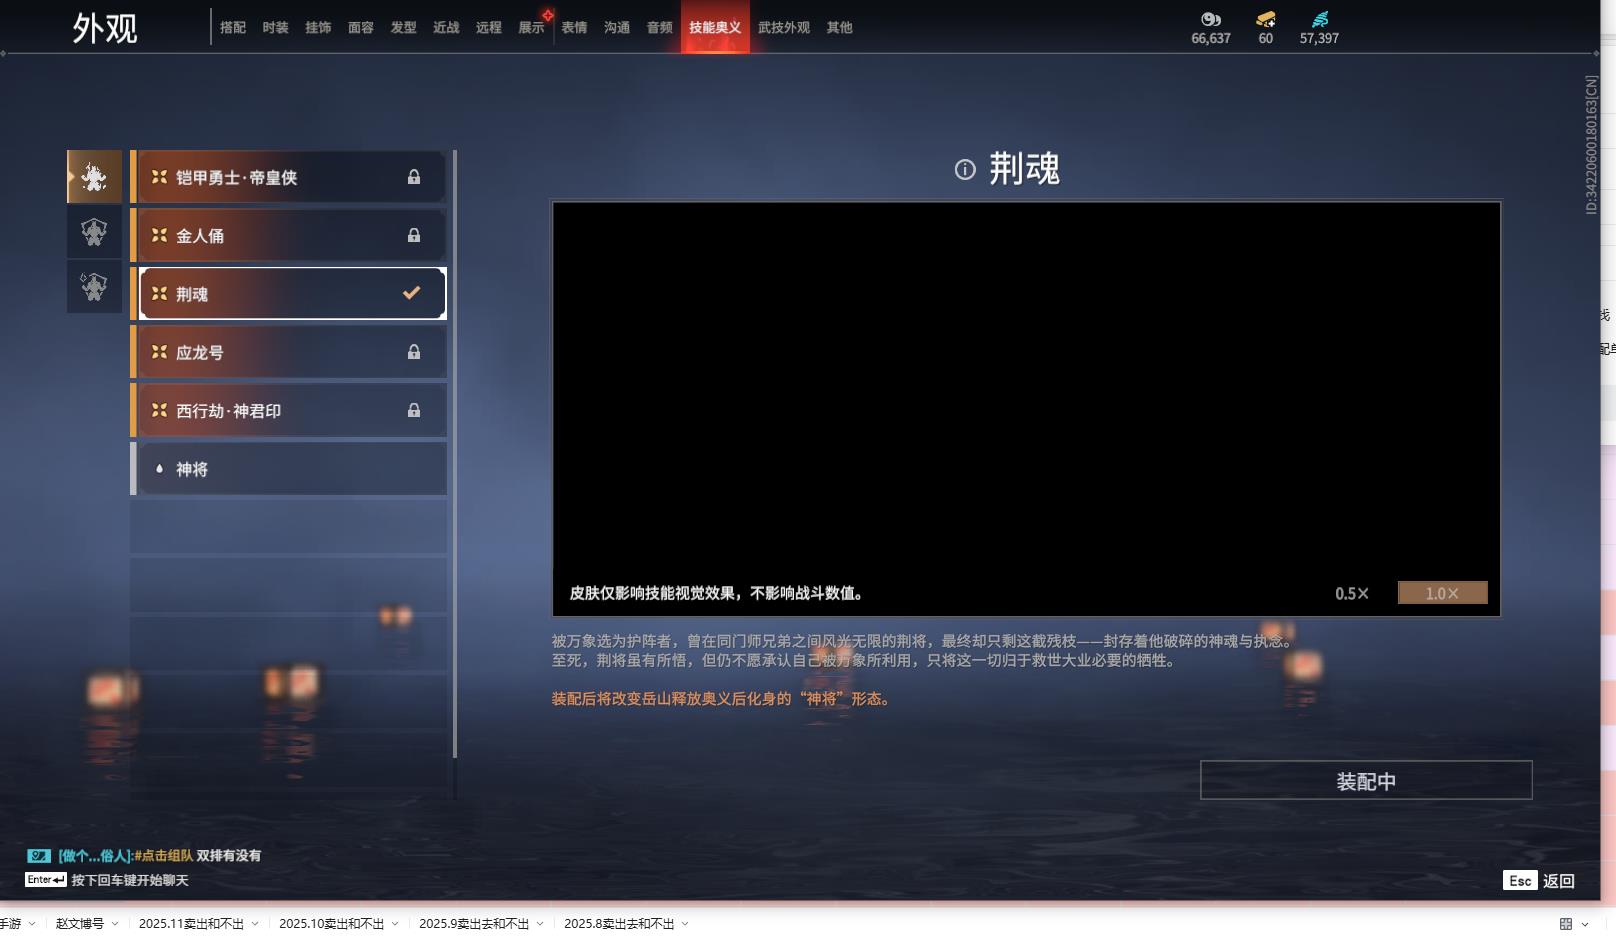1616x939 pixels.
Task: Click the chat channel icon before 做个...俗人
Action: point(39,855)
